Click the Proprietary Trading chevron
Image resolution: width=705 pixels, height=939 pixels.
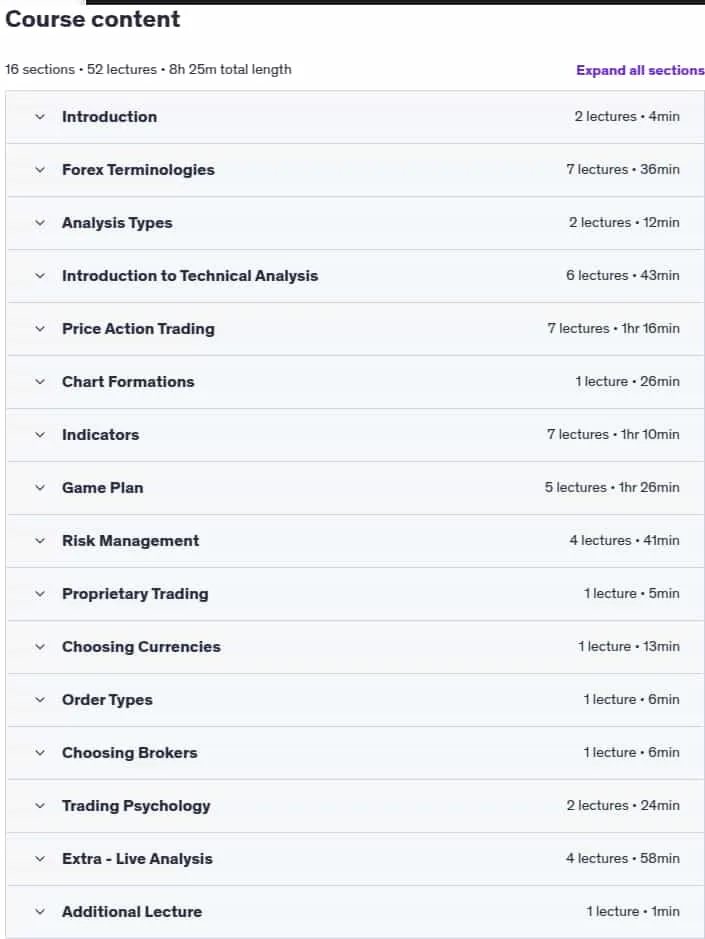40,594
